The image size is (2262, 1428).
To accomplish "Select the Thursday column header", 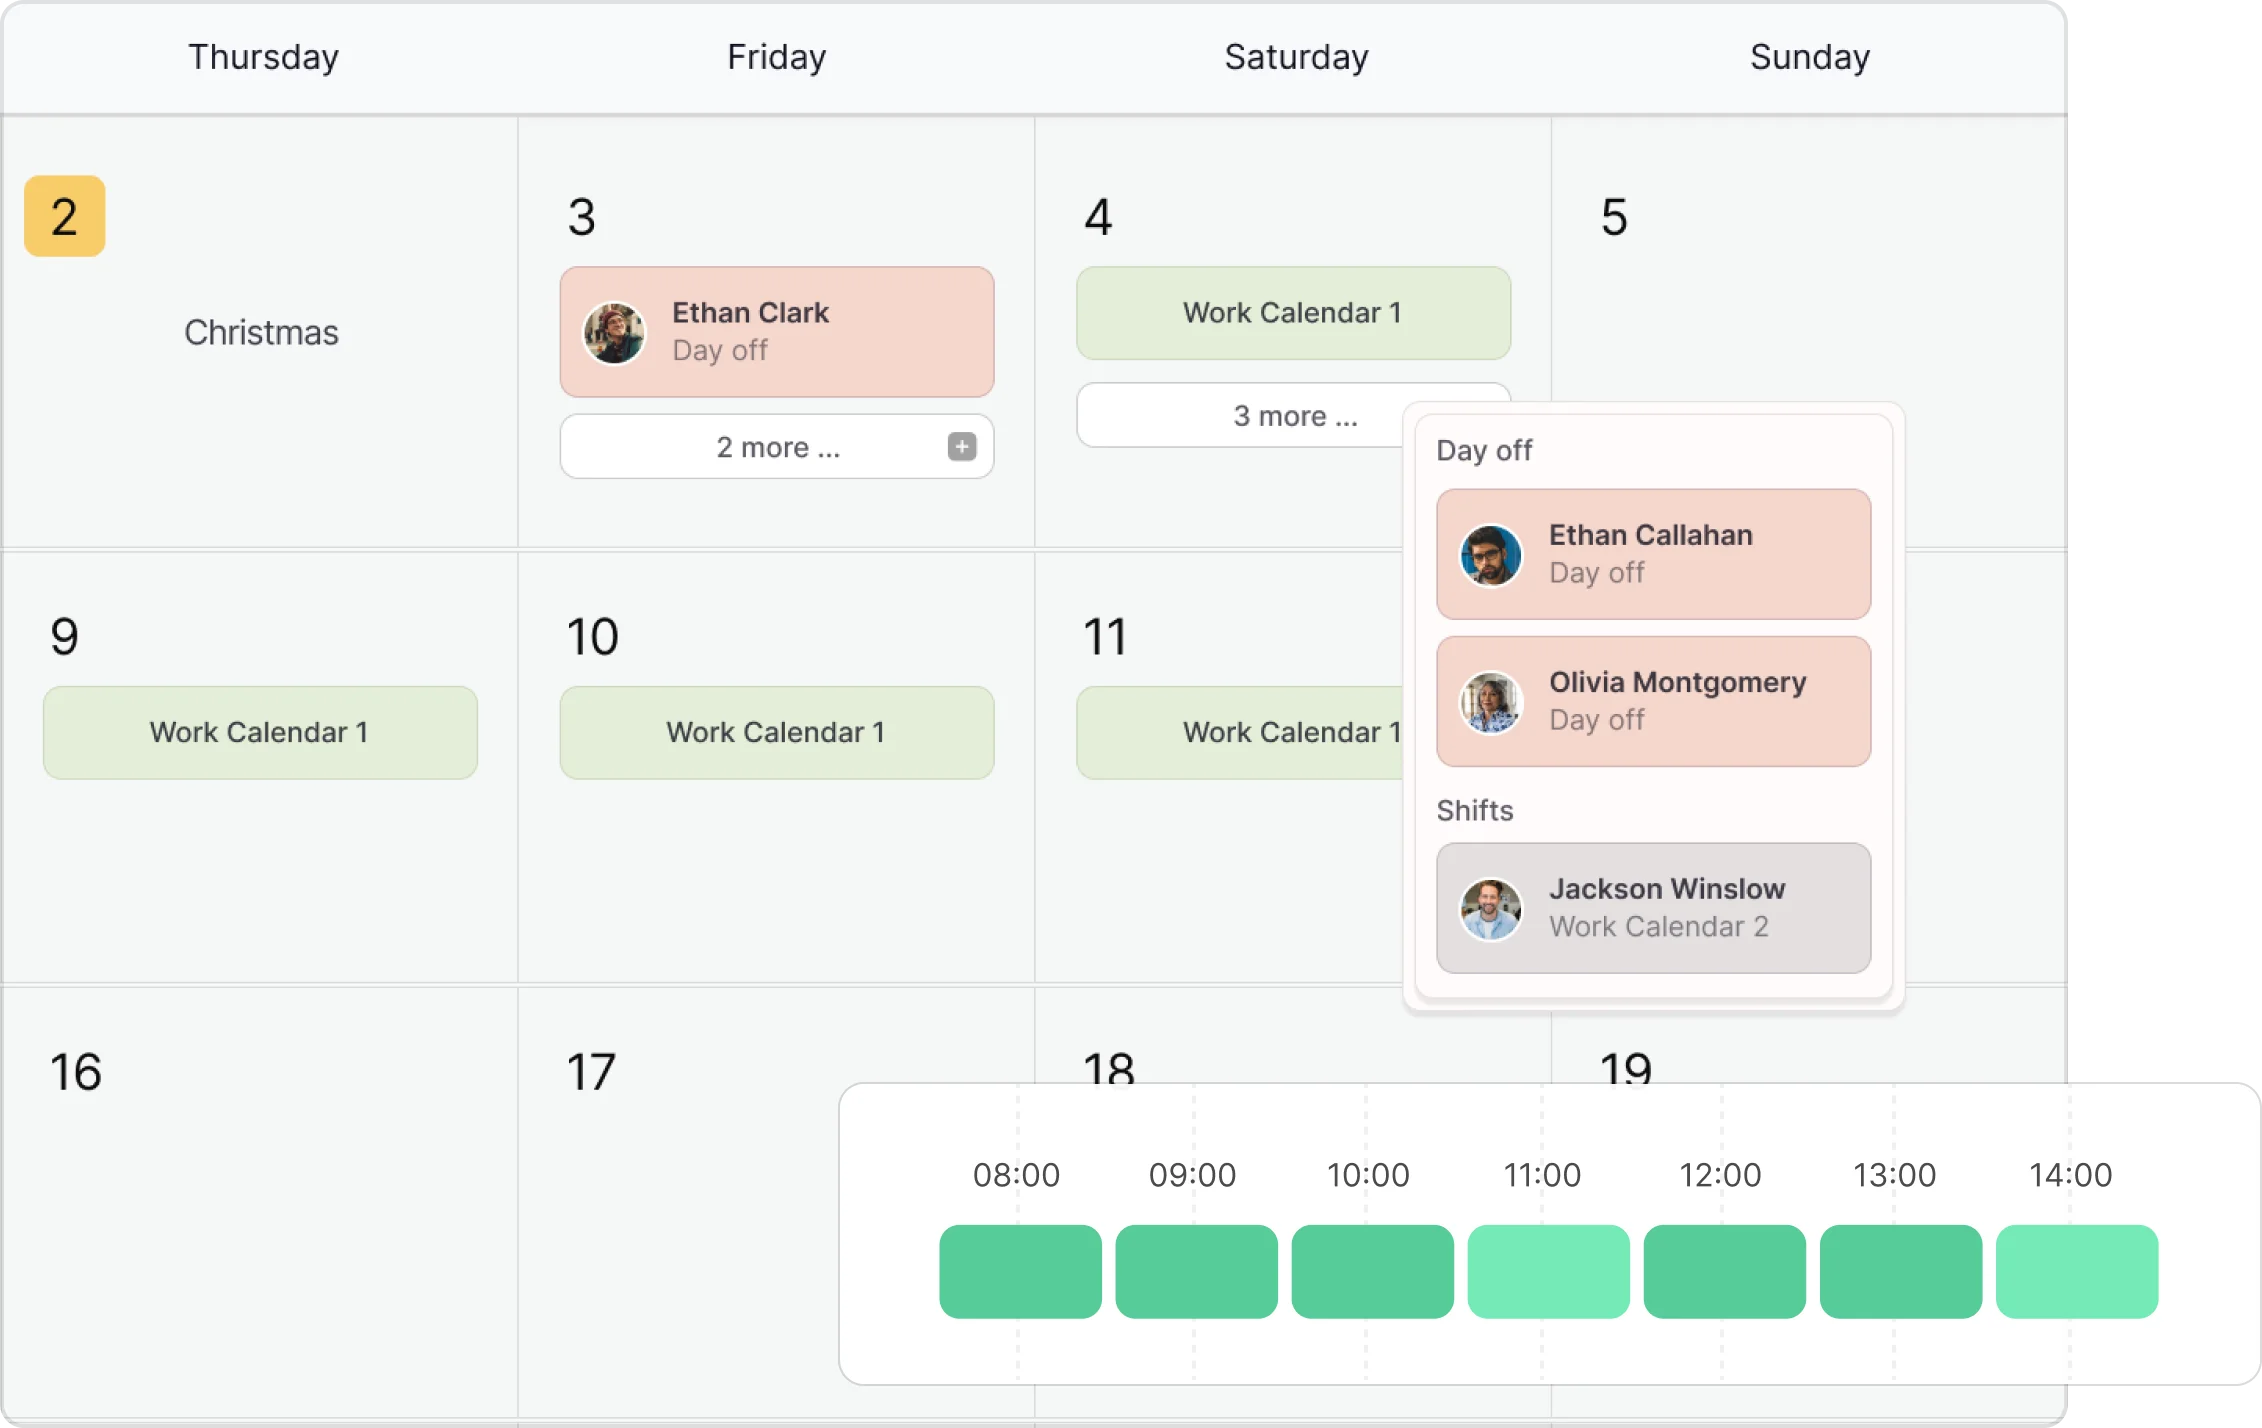I will [x=263, y=57].
